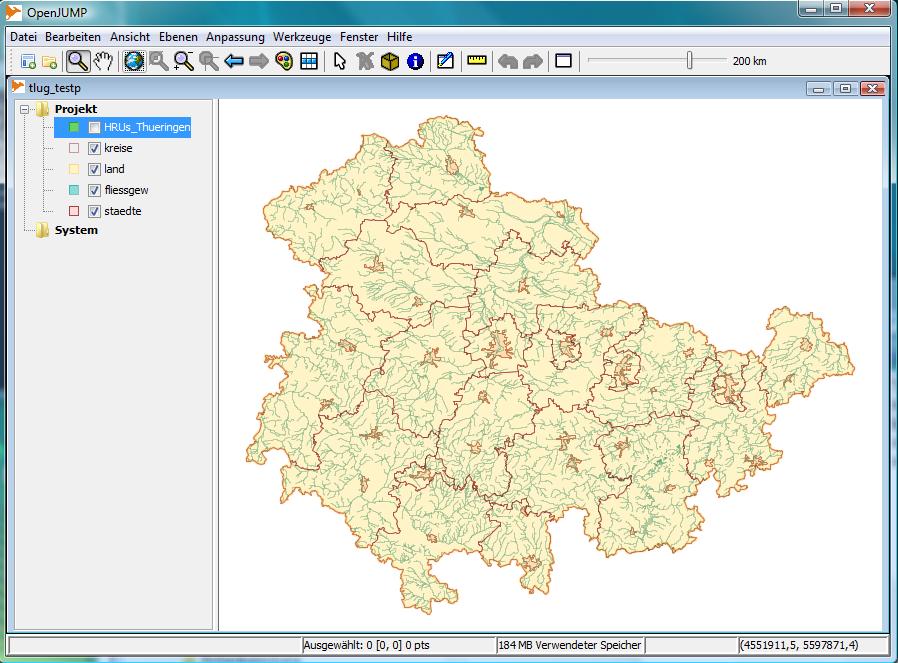Click the zoom to full extent globe
Image resolution: width=898 pixels, height=663 pixels.
click(134, 61)
